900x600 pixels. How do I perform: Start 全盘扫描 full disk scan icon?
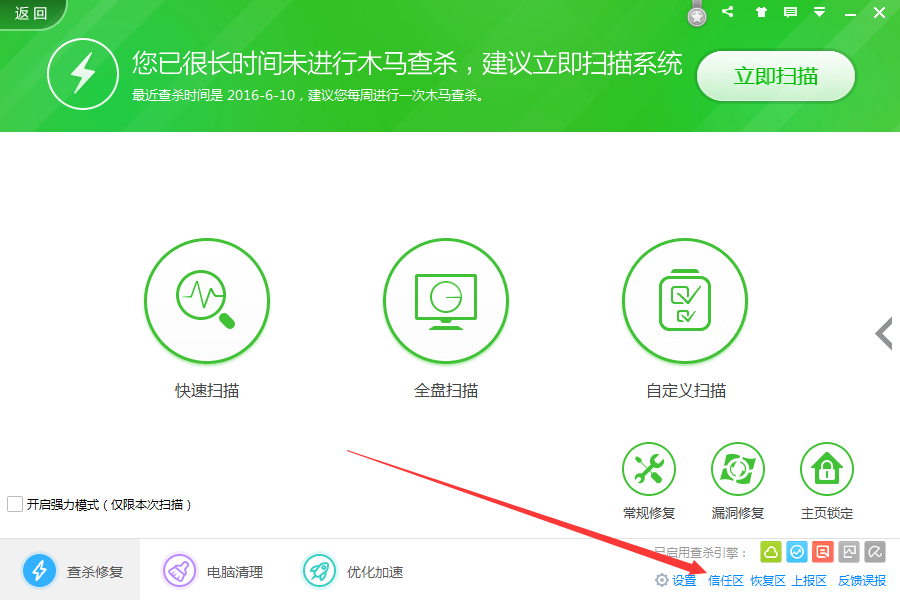point(446,301)
